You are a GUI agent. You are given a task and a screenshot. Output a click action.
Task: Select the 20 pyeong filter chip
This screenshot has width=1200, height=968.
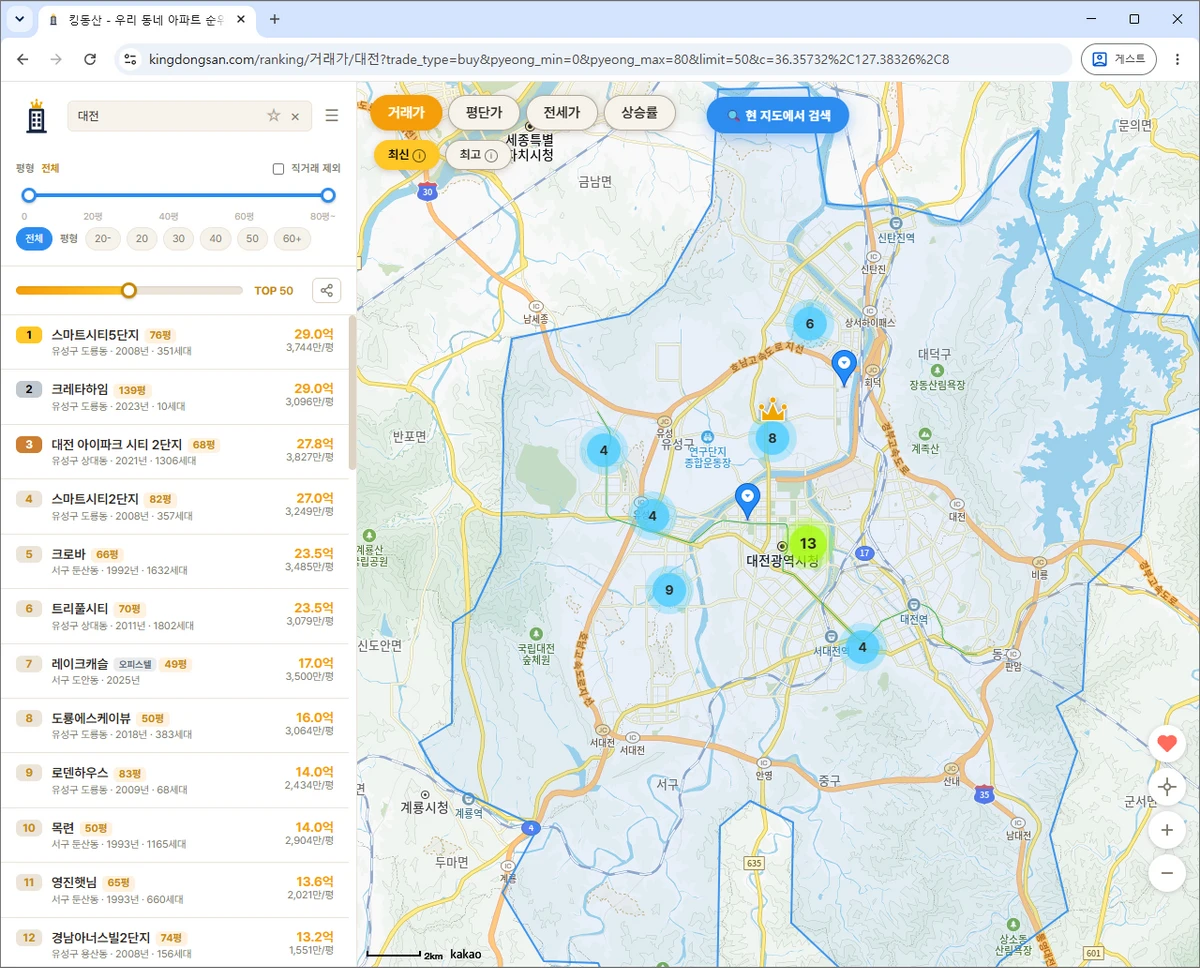pyautogui.click(x=142, y=239)
